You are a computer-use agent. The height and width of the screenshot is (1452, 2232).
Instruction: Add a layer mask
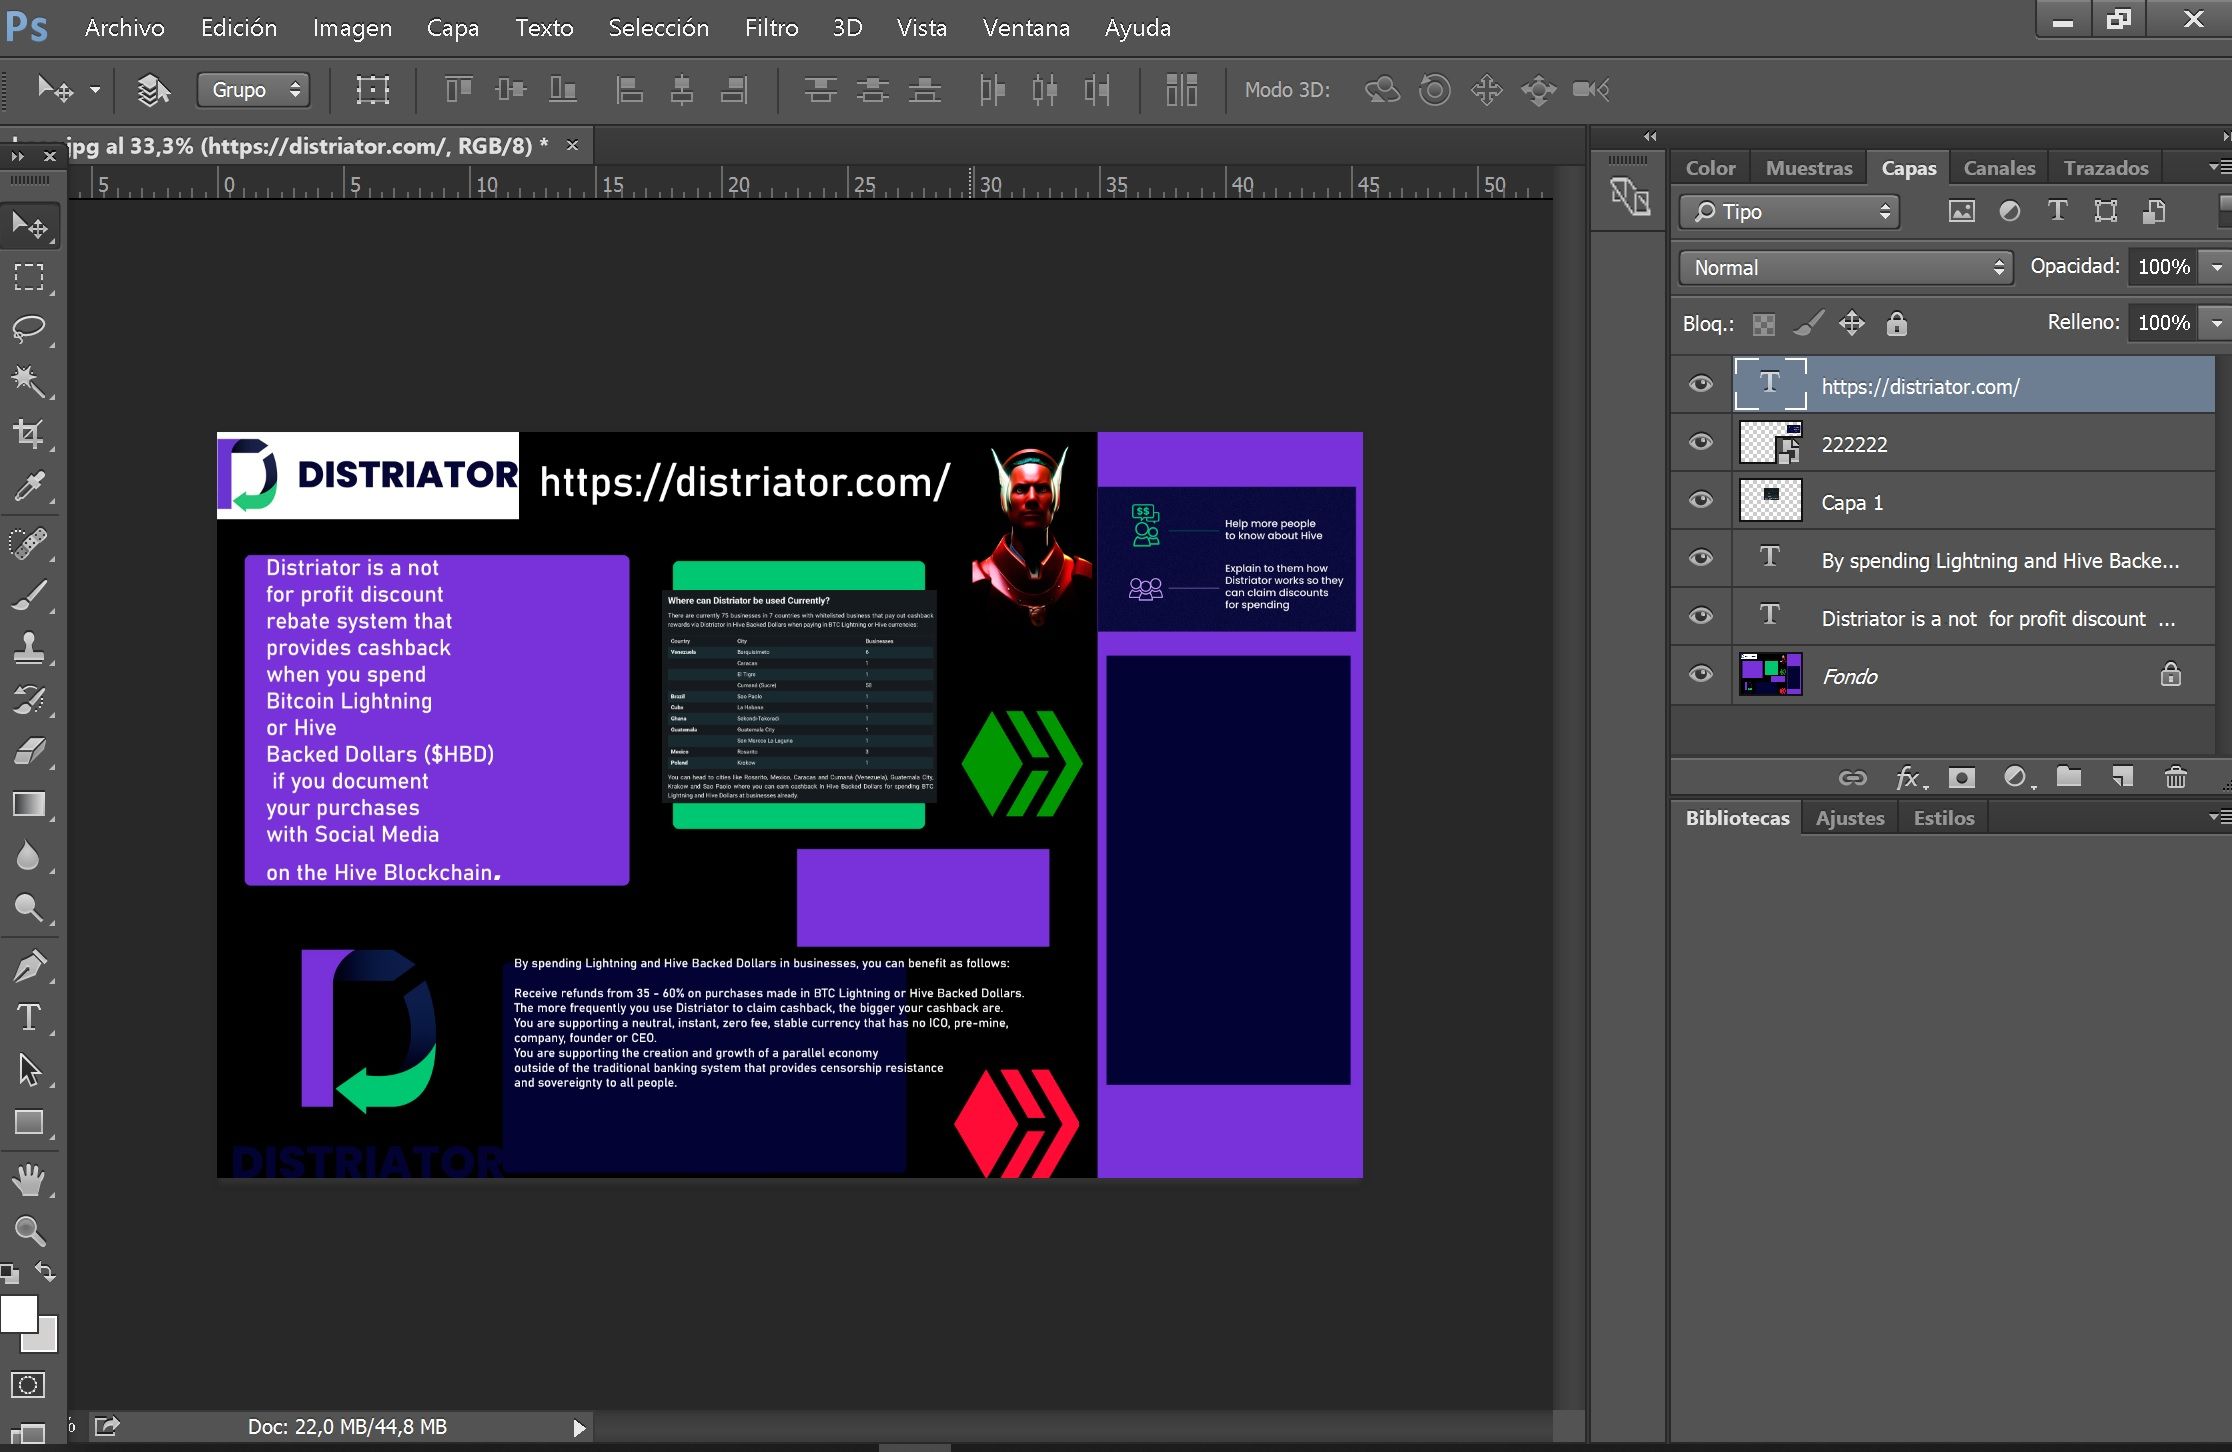(x=1962, y=777)
